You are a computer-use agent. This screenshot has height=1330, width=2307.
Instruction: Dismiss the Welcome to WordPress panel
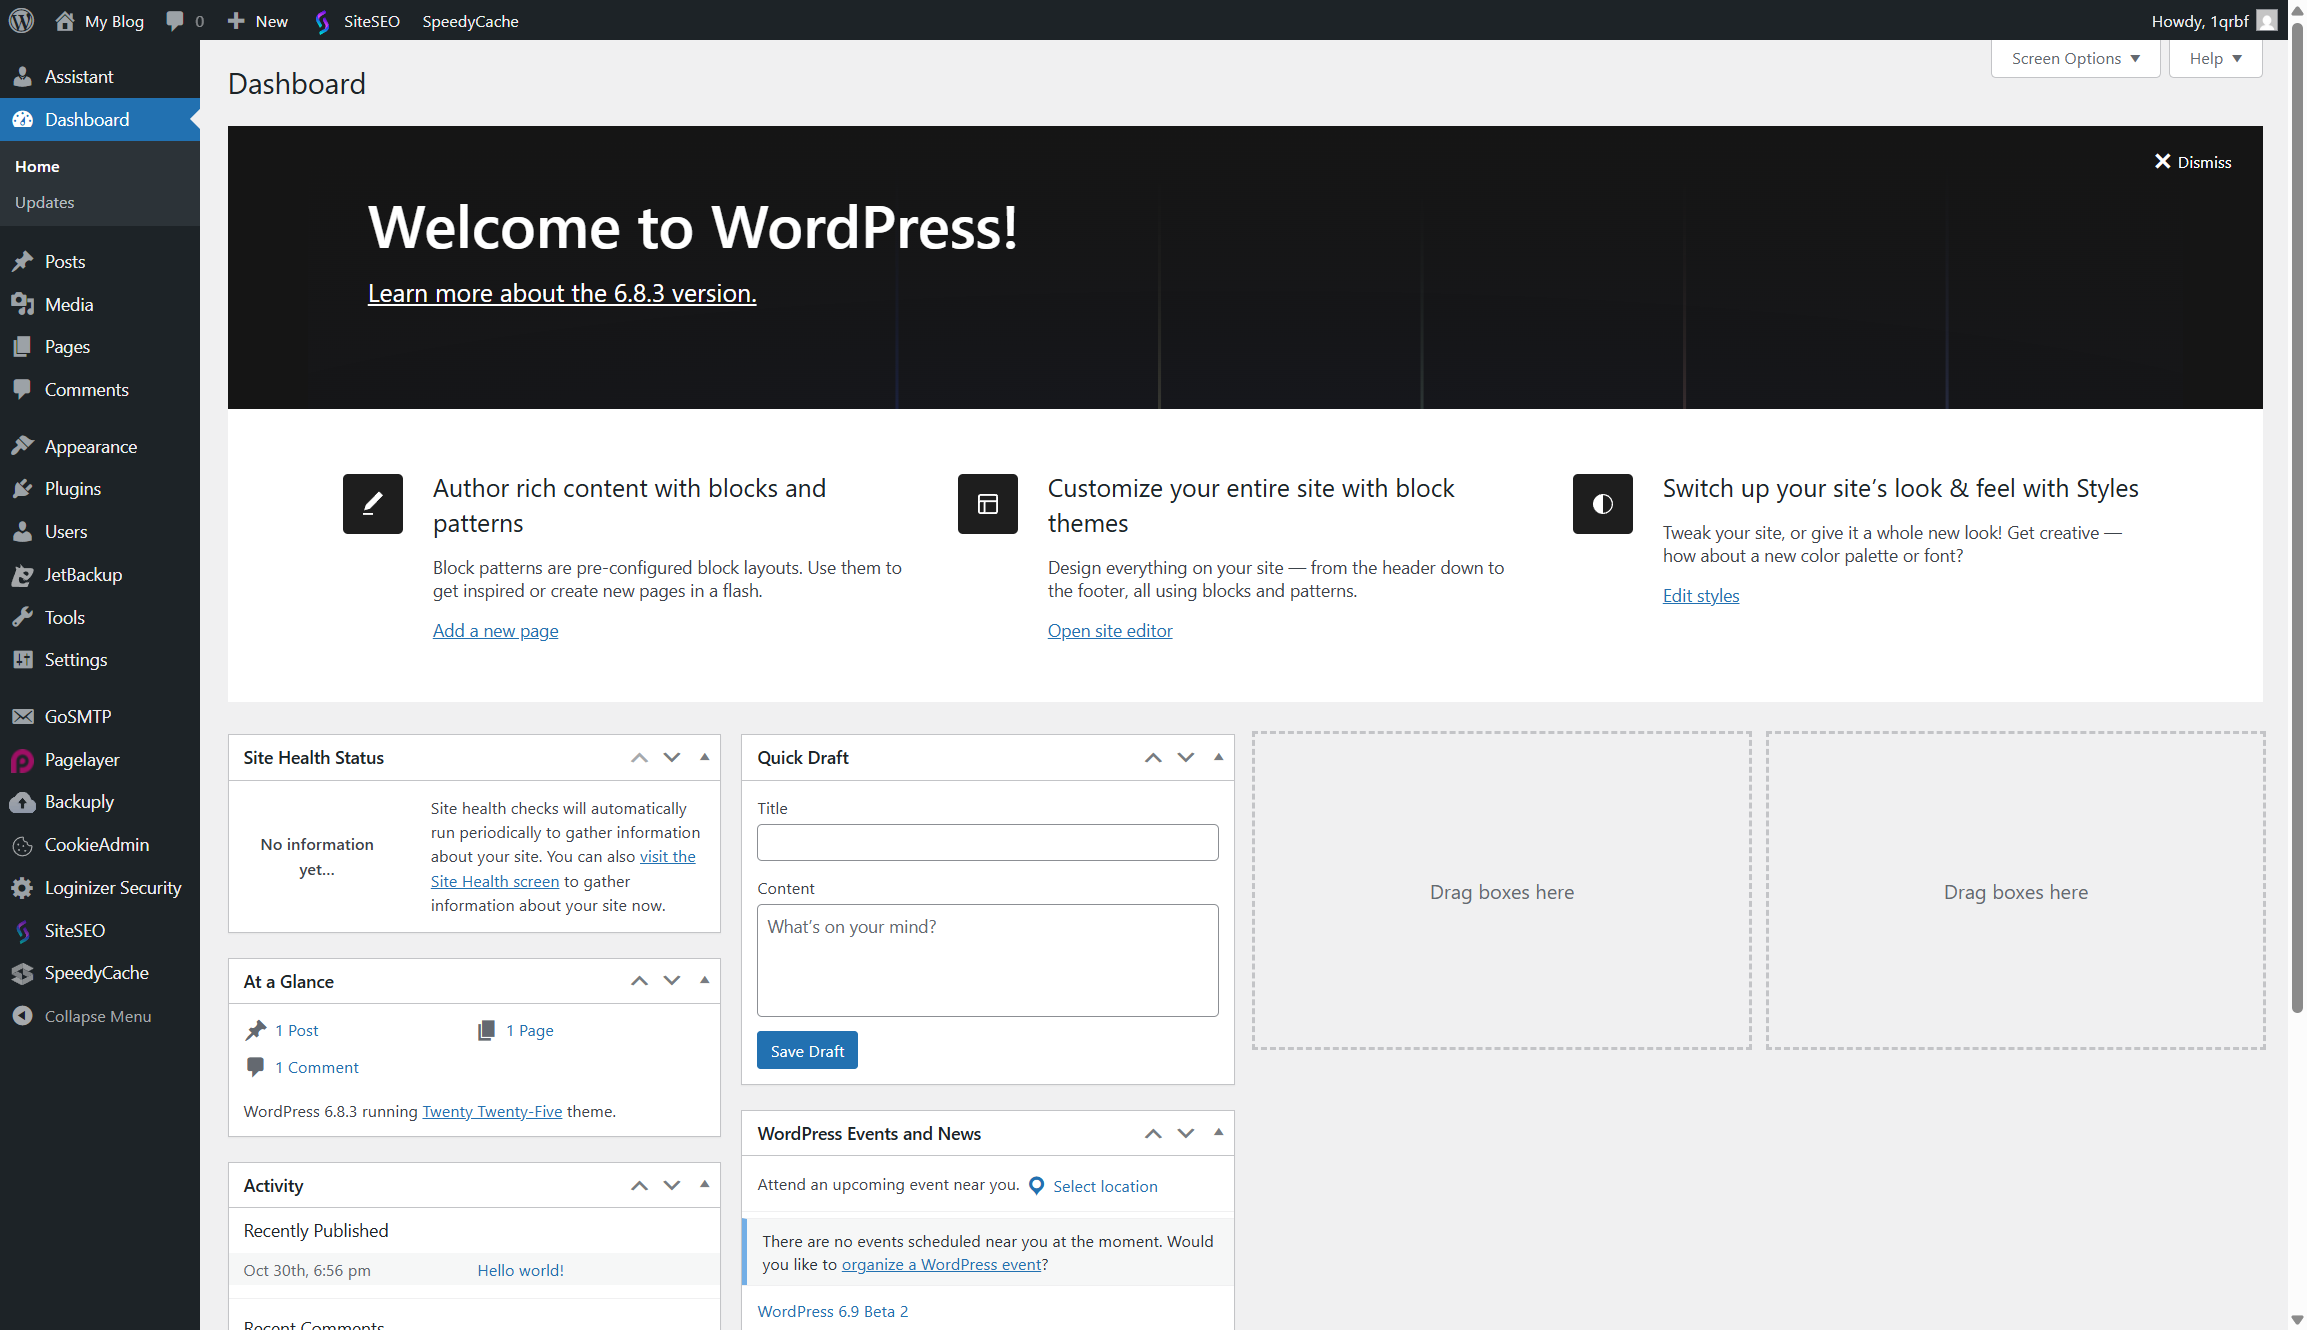click(2192, 162)
